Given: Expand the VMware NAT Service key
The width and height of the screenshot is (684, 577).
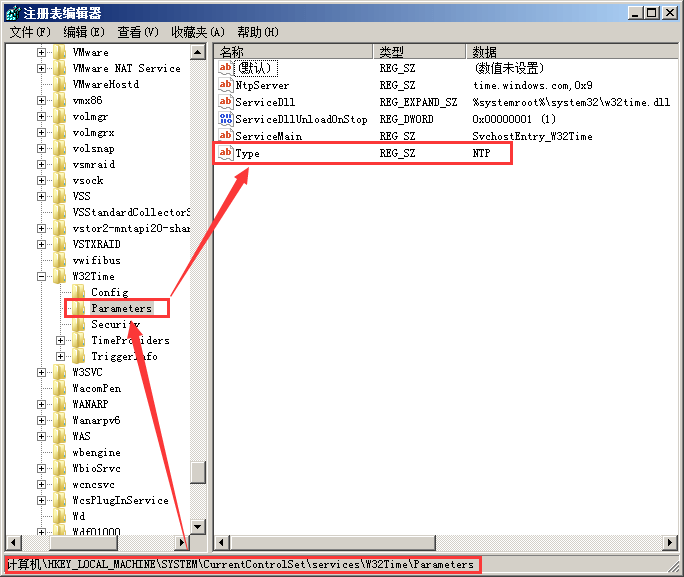Looking at the screenshot, I should [x=42, y=68].
